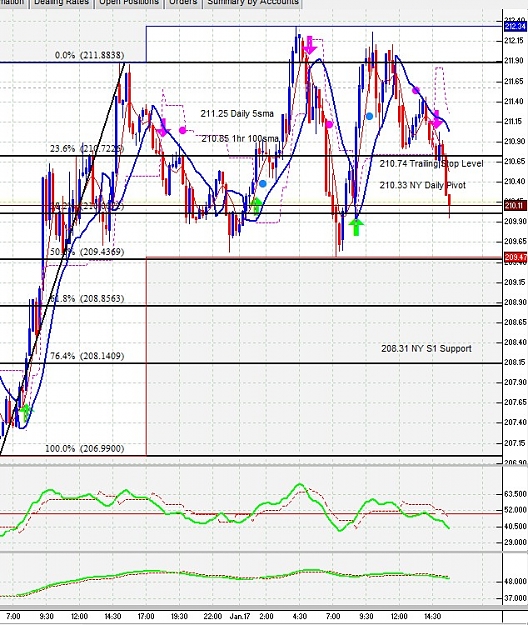The image size is (528, 625).
Task: Select the '23.6%' Fibonacci level label
Action: pos(63,149)
